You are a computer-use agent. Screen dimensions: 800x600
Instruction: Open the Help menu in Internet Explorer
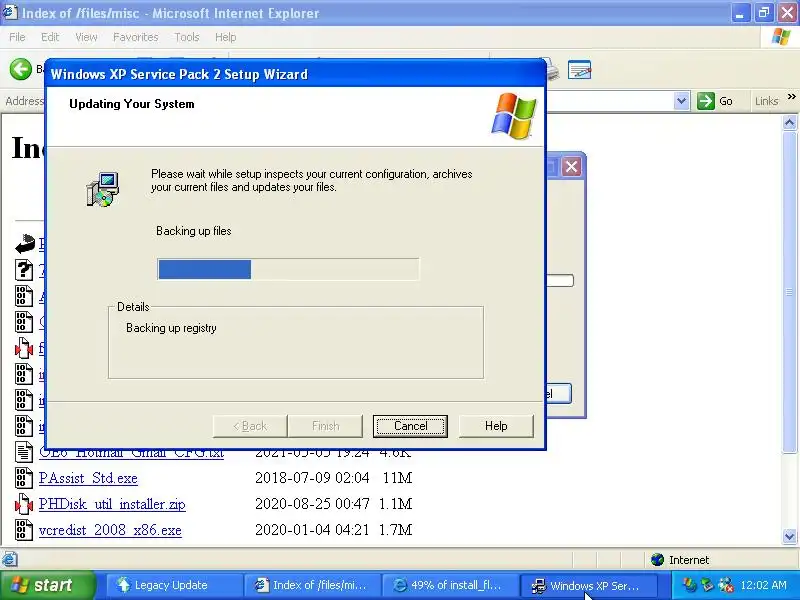[x=225, y=37]
